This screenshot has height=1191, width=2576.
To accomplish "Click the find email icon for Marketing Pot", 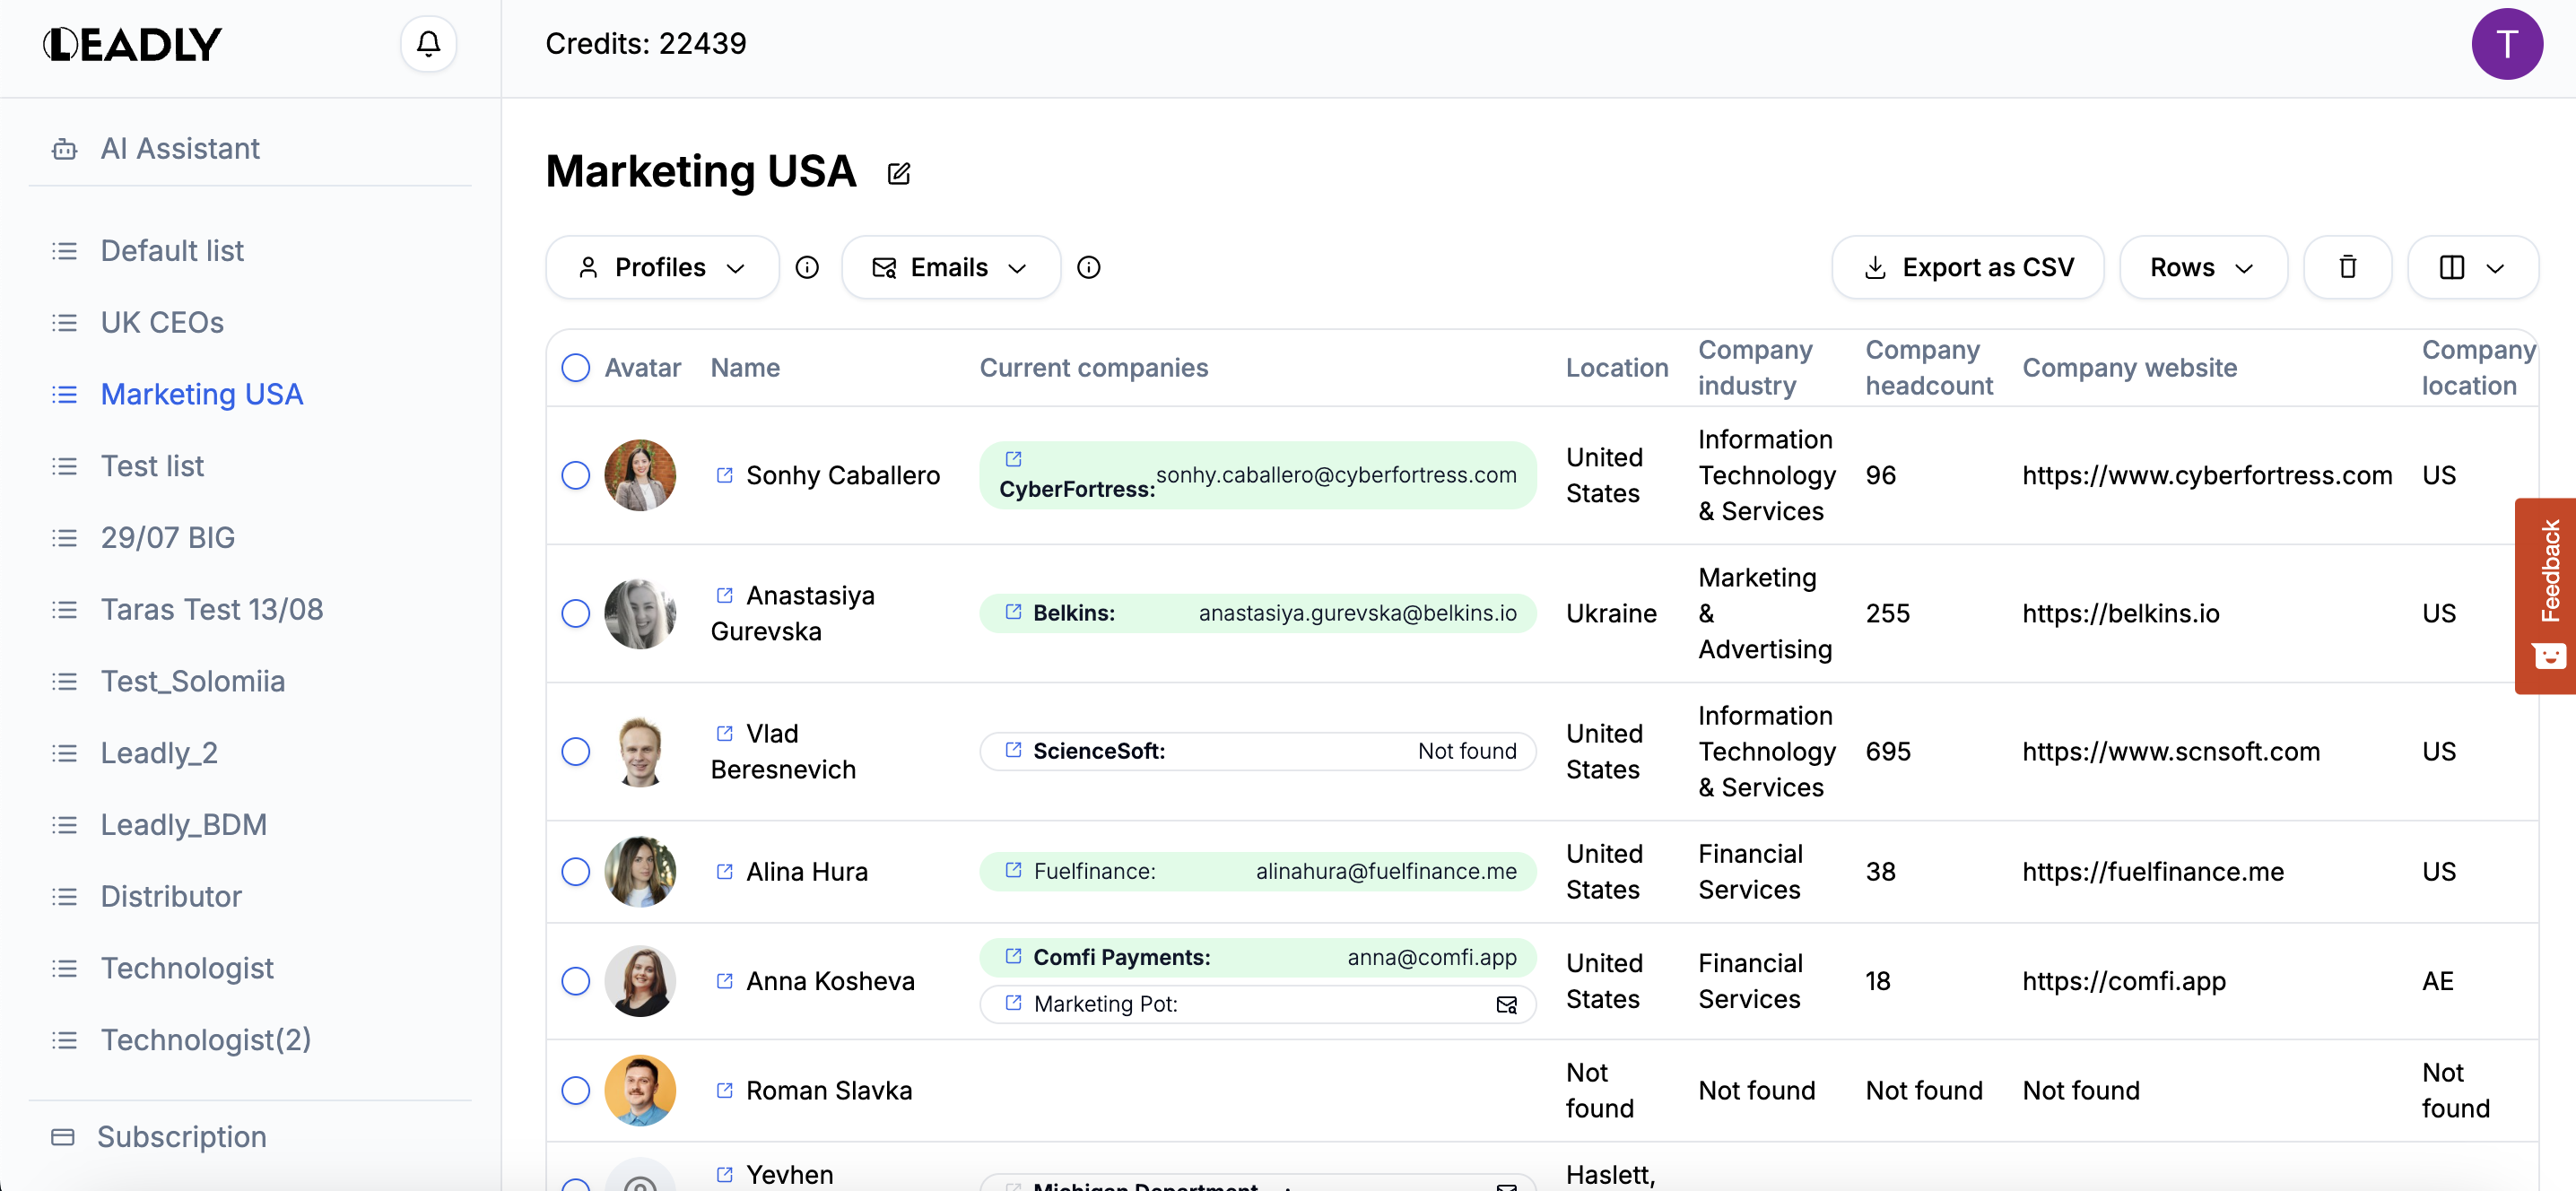I will (1505, 1004).
